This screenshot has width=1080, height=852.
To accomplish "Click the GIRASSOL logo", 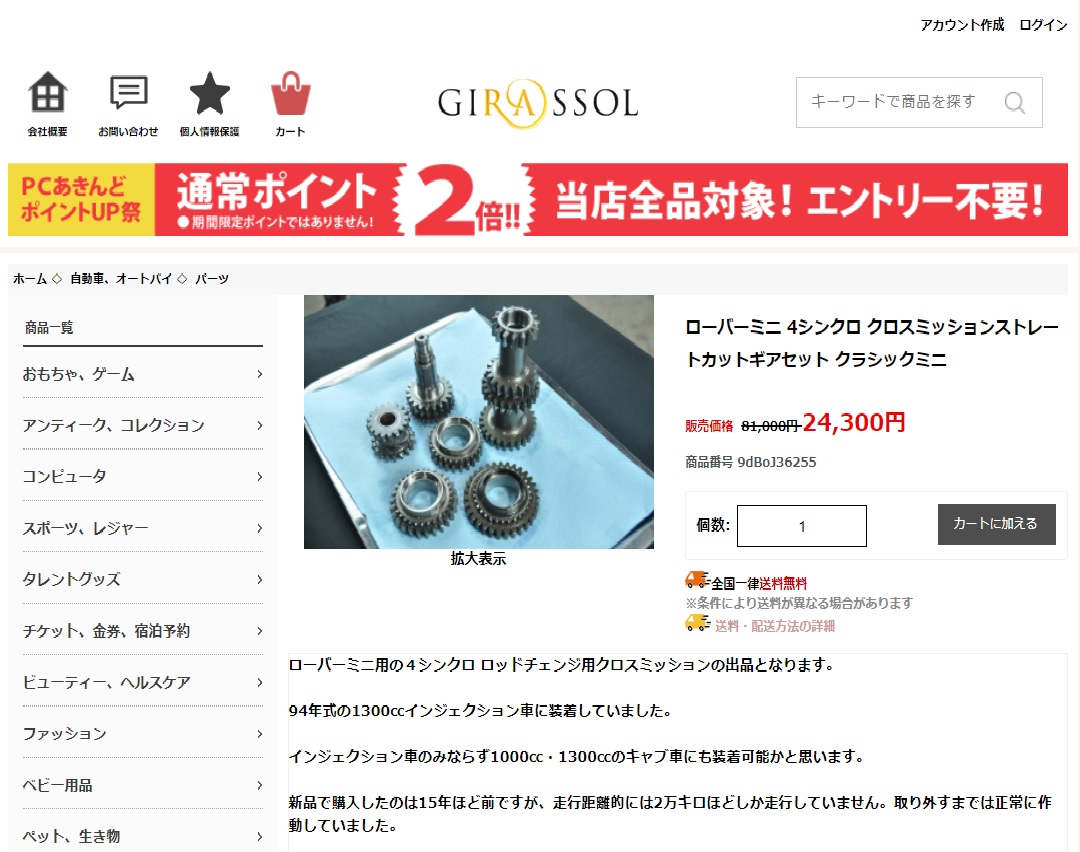I will [x=538, y=103].
